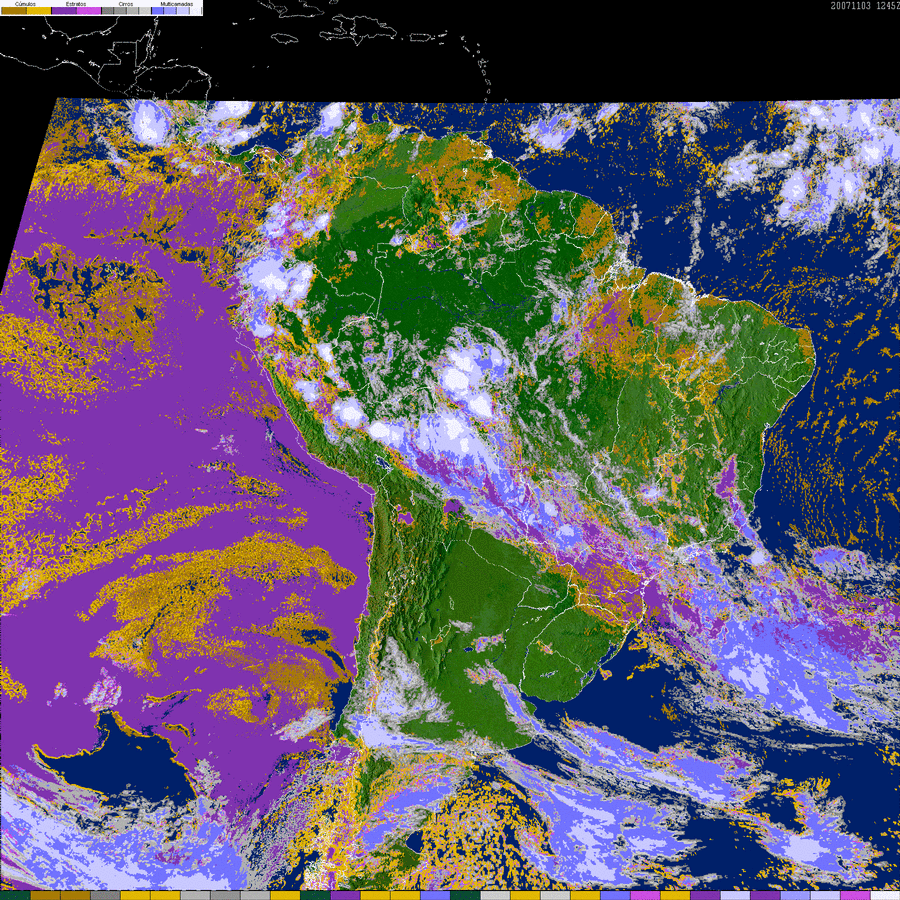Click the Cúmulos legend label
900x900 pixels.
(25, 4)
